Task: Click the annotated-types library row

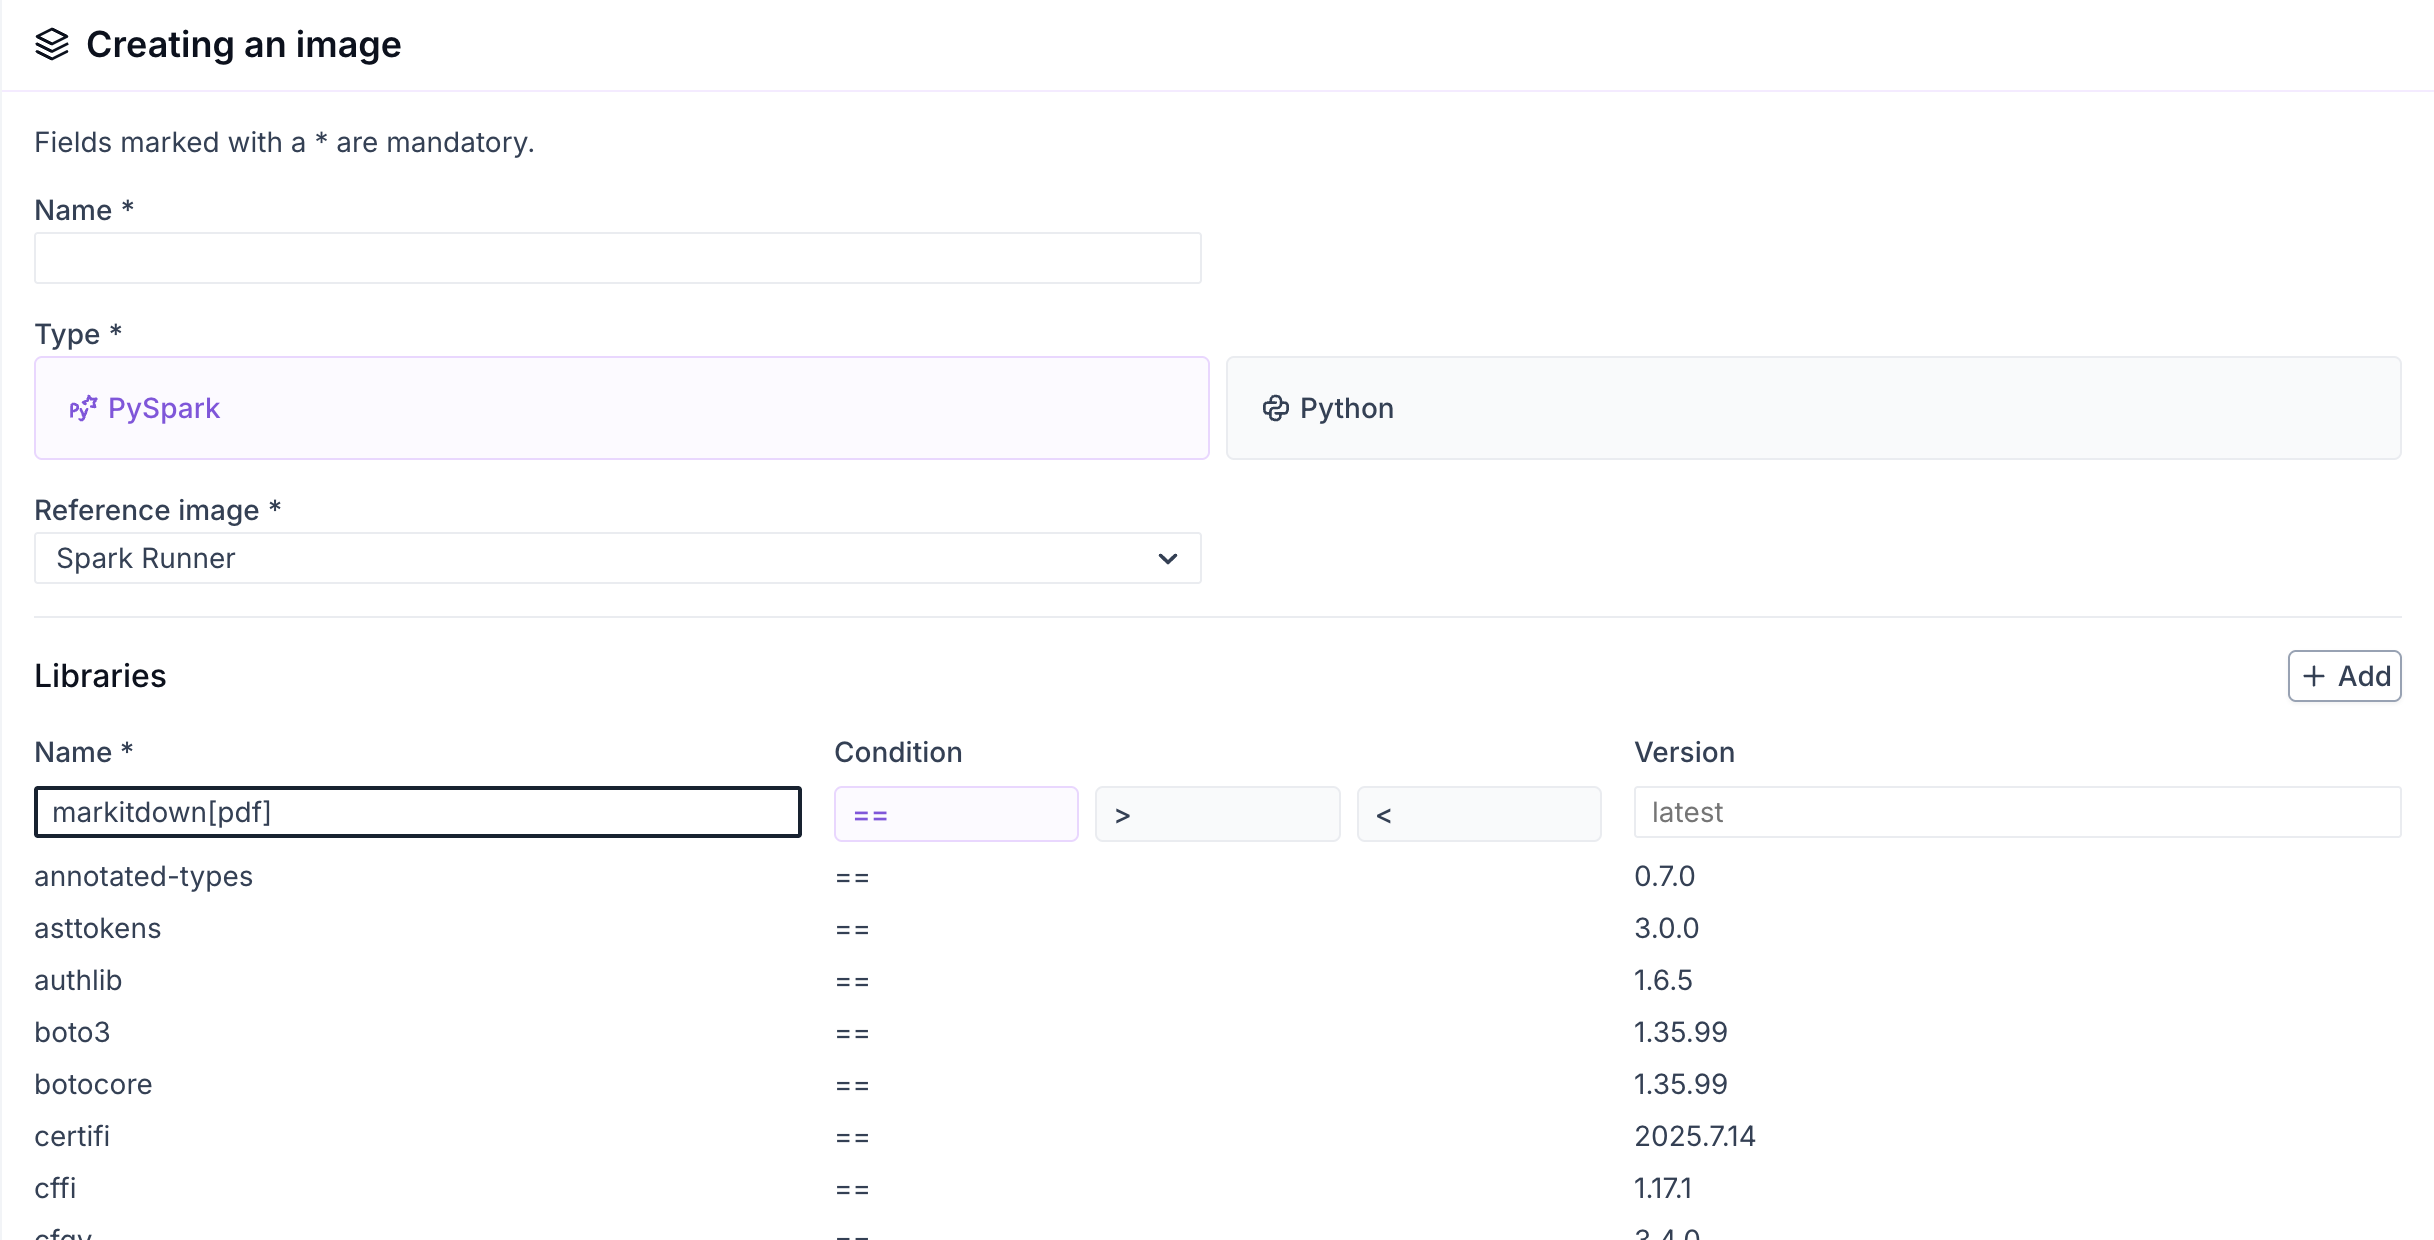Action: pos(1217,876)
